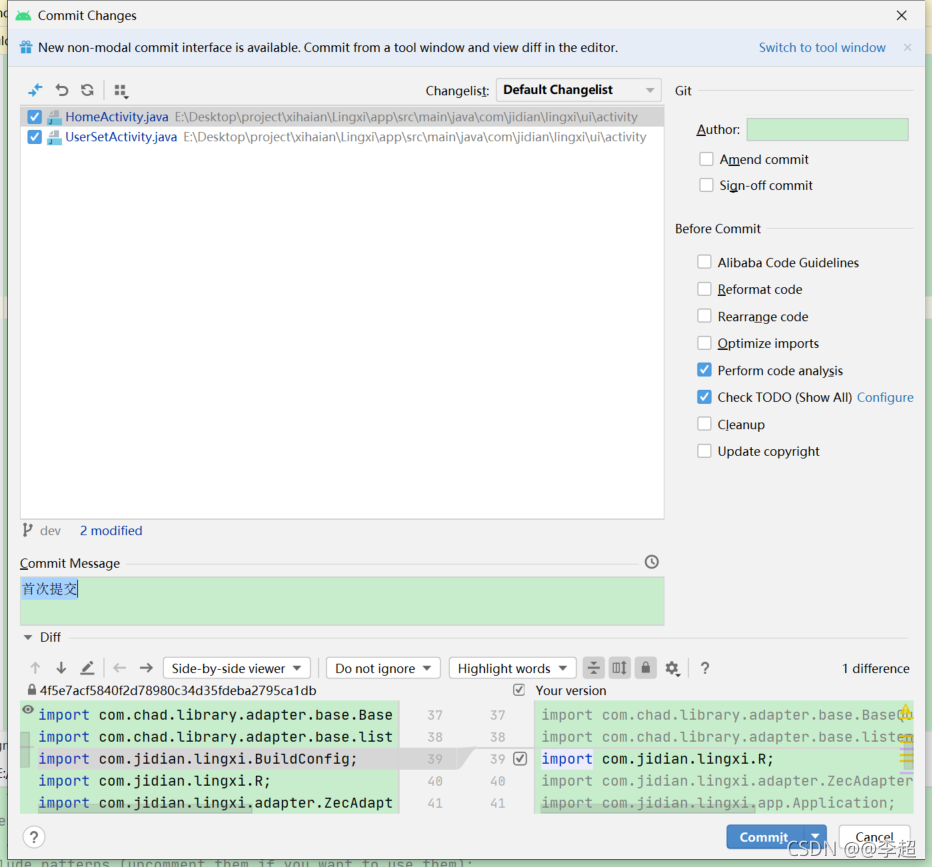Click the 2 modified link

pyautogui.click(x=111, y=531)
